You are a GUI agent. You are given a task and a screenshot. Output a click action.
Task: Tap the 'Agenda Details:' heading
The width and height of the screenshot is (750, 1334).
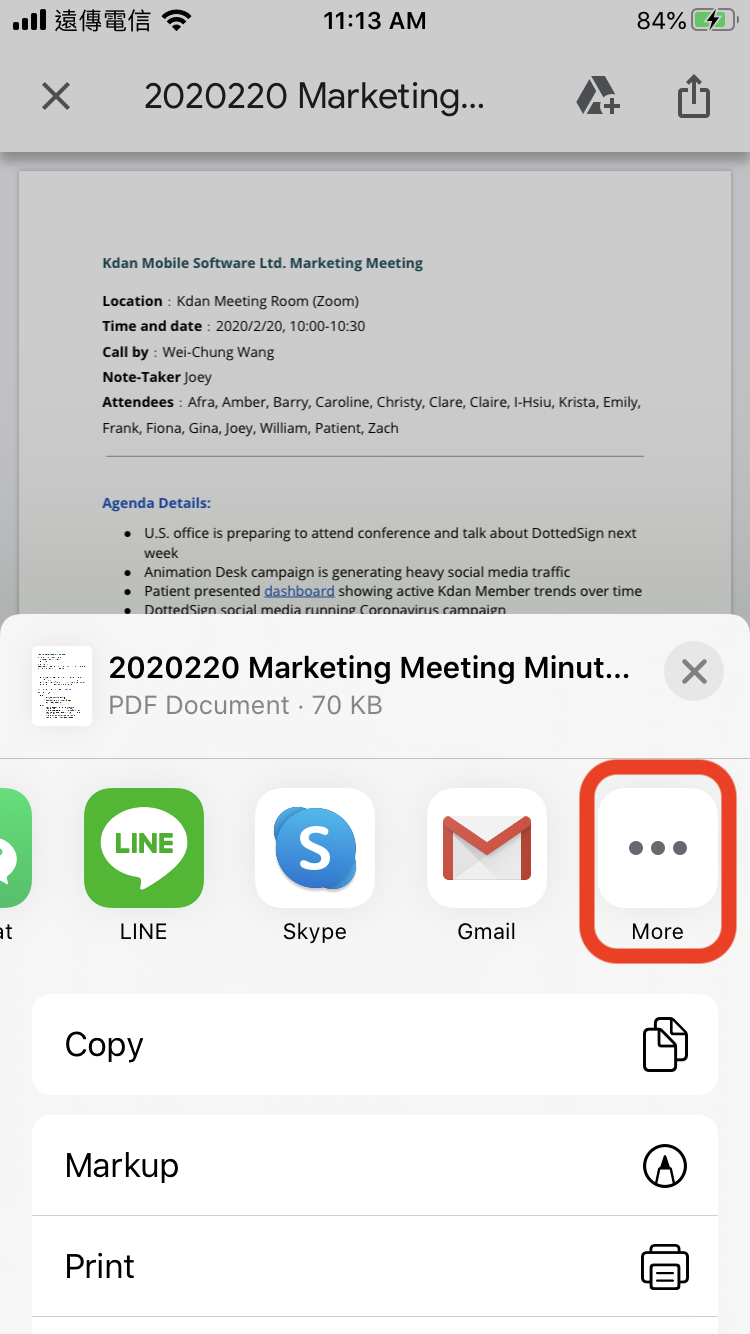[x=156, y=503]
